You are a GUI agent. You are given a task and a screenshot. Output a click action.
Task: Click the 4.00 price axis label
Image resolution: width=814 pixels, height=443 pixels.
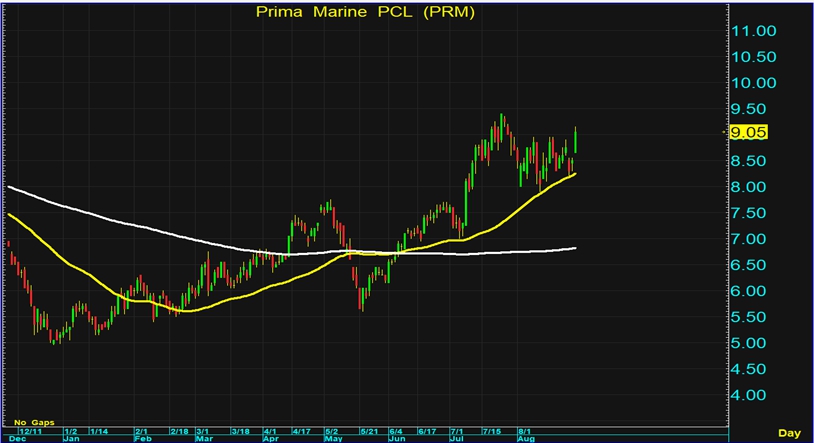(748, 395)
